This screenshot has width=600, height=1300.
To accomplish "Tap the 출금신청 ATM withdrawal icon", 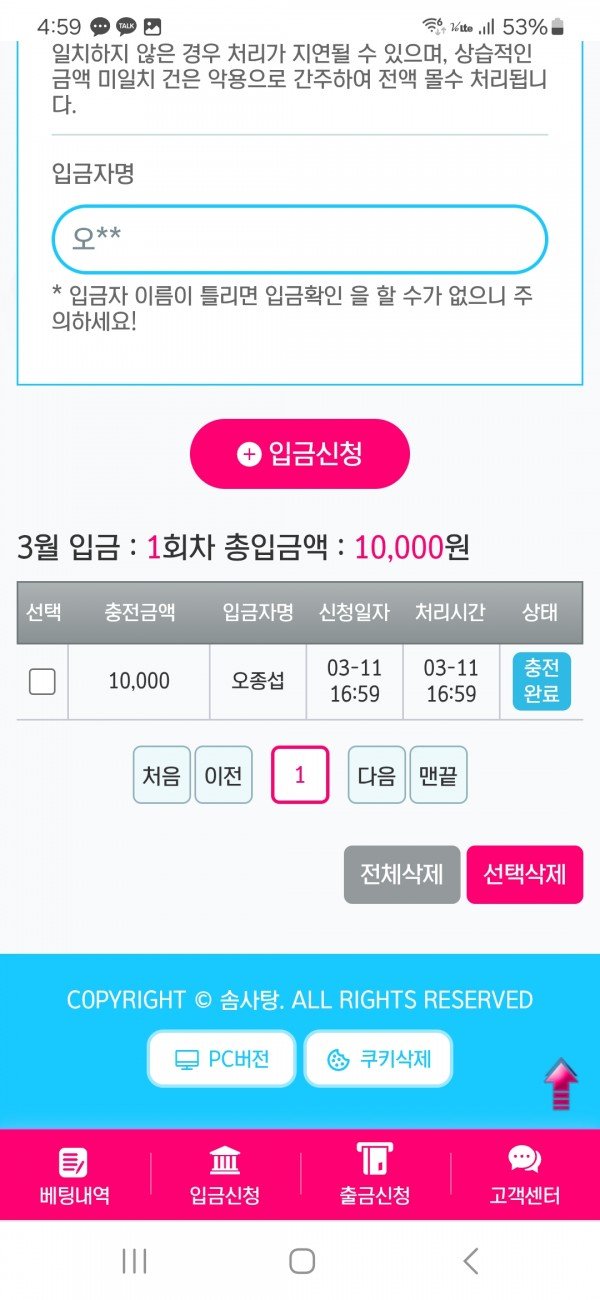I will [x=375, y=1160].
